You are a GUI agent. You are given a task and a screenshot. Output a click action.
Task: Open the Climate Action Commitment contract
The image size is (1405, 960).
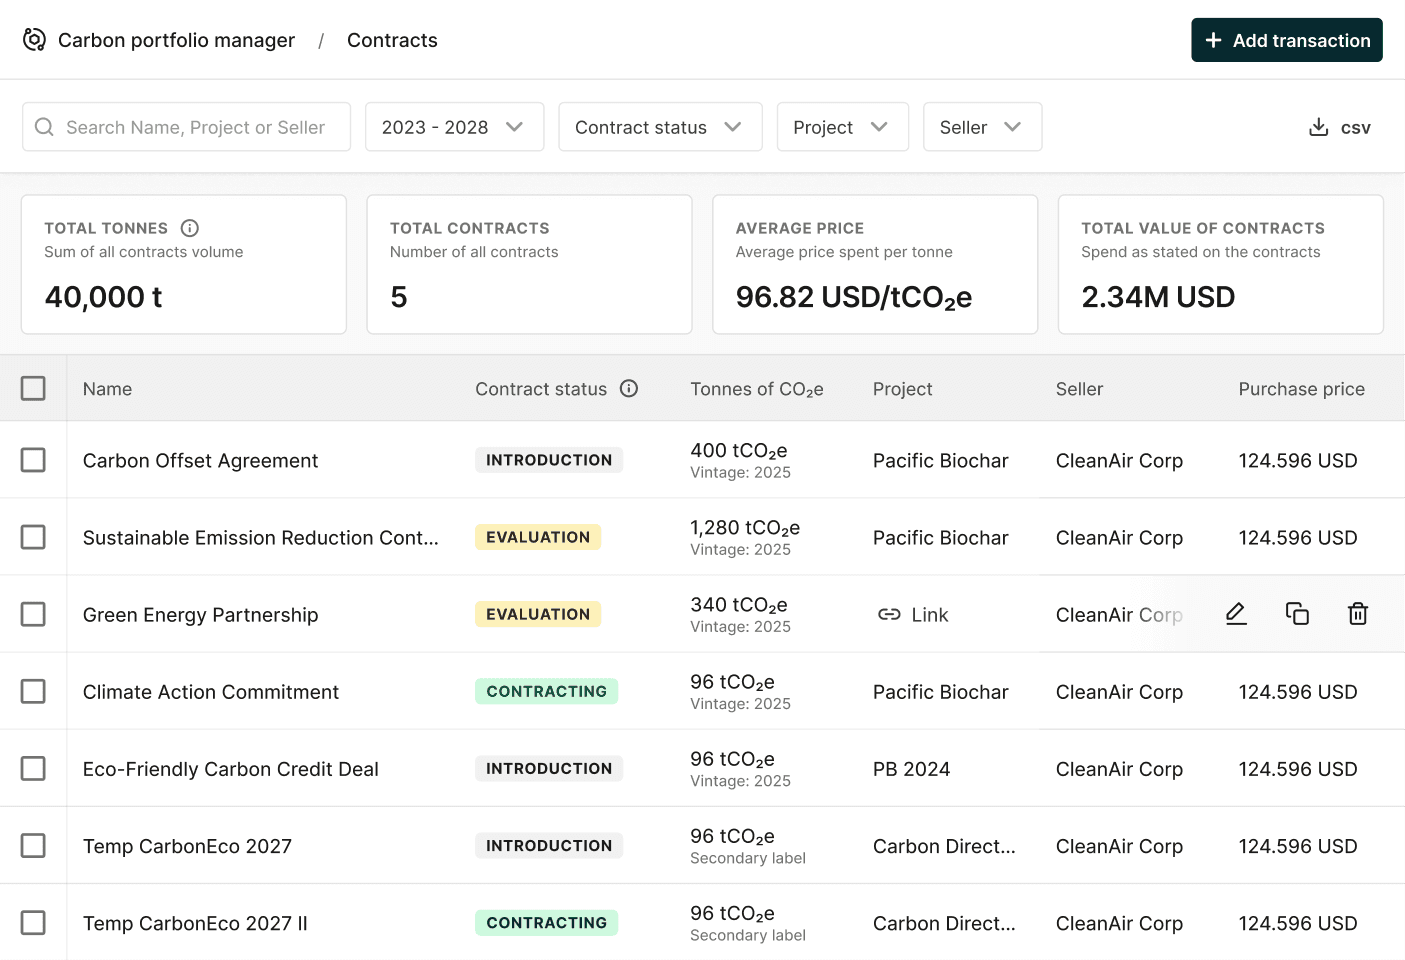click(210, 692)
